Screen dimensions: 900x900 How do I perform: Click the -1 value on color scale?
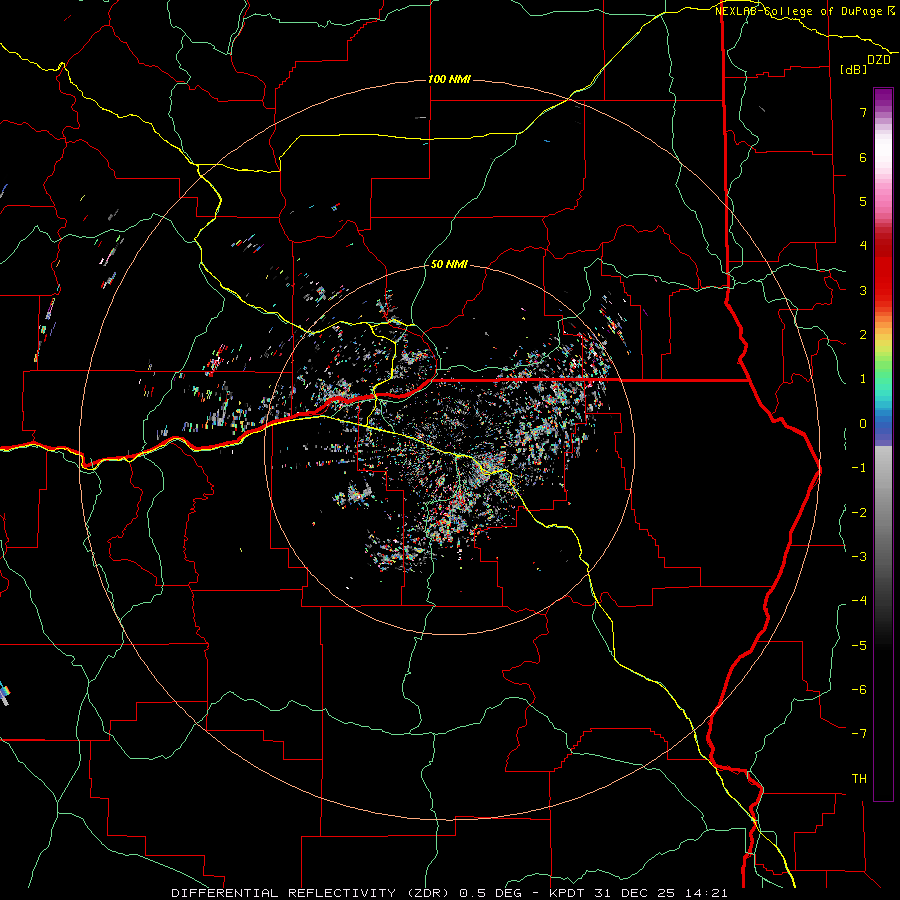tap(859, 468)
